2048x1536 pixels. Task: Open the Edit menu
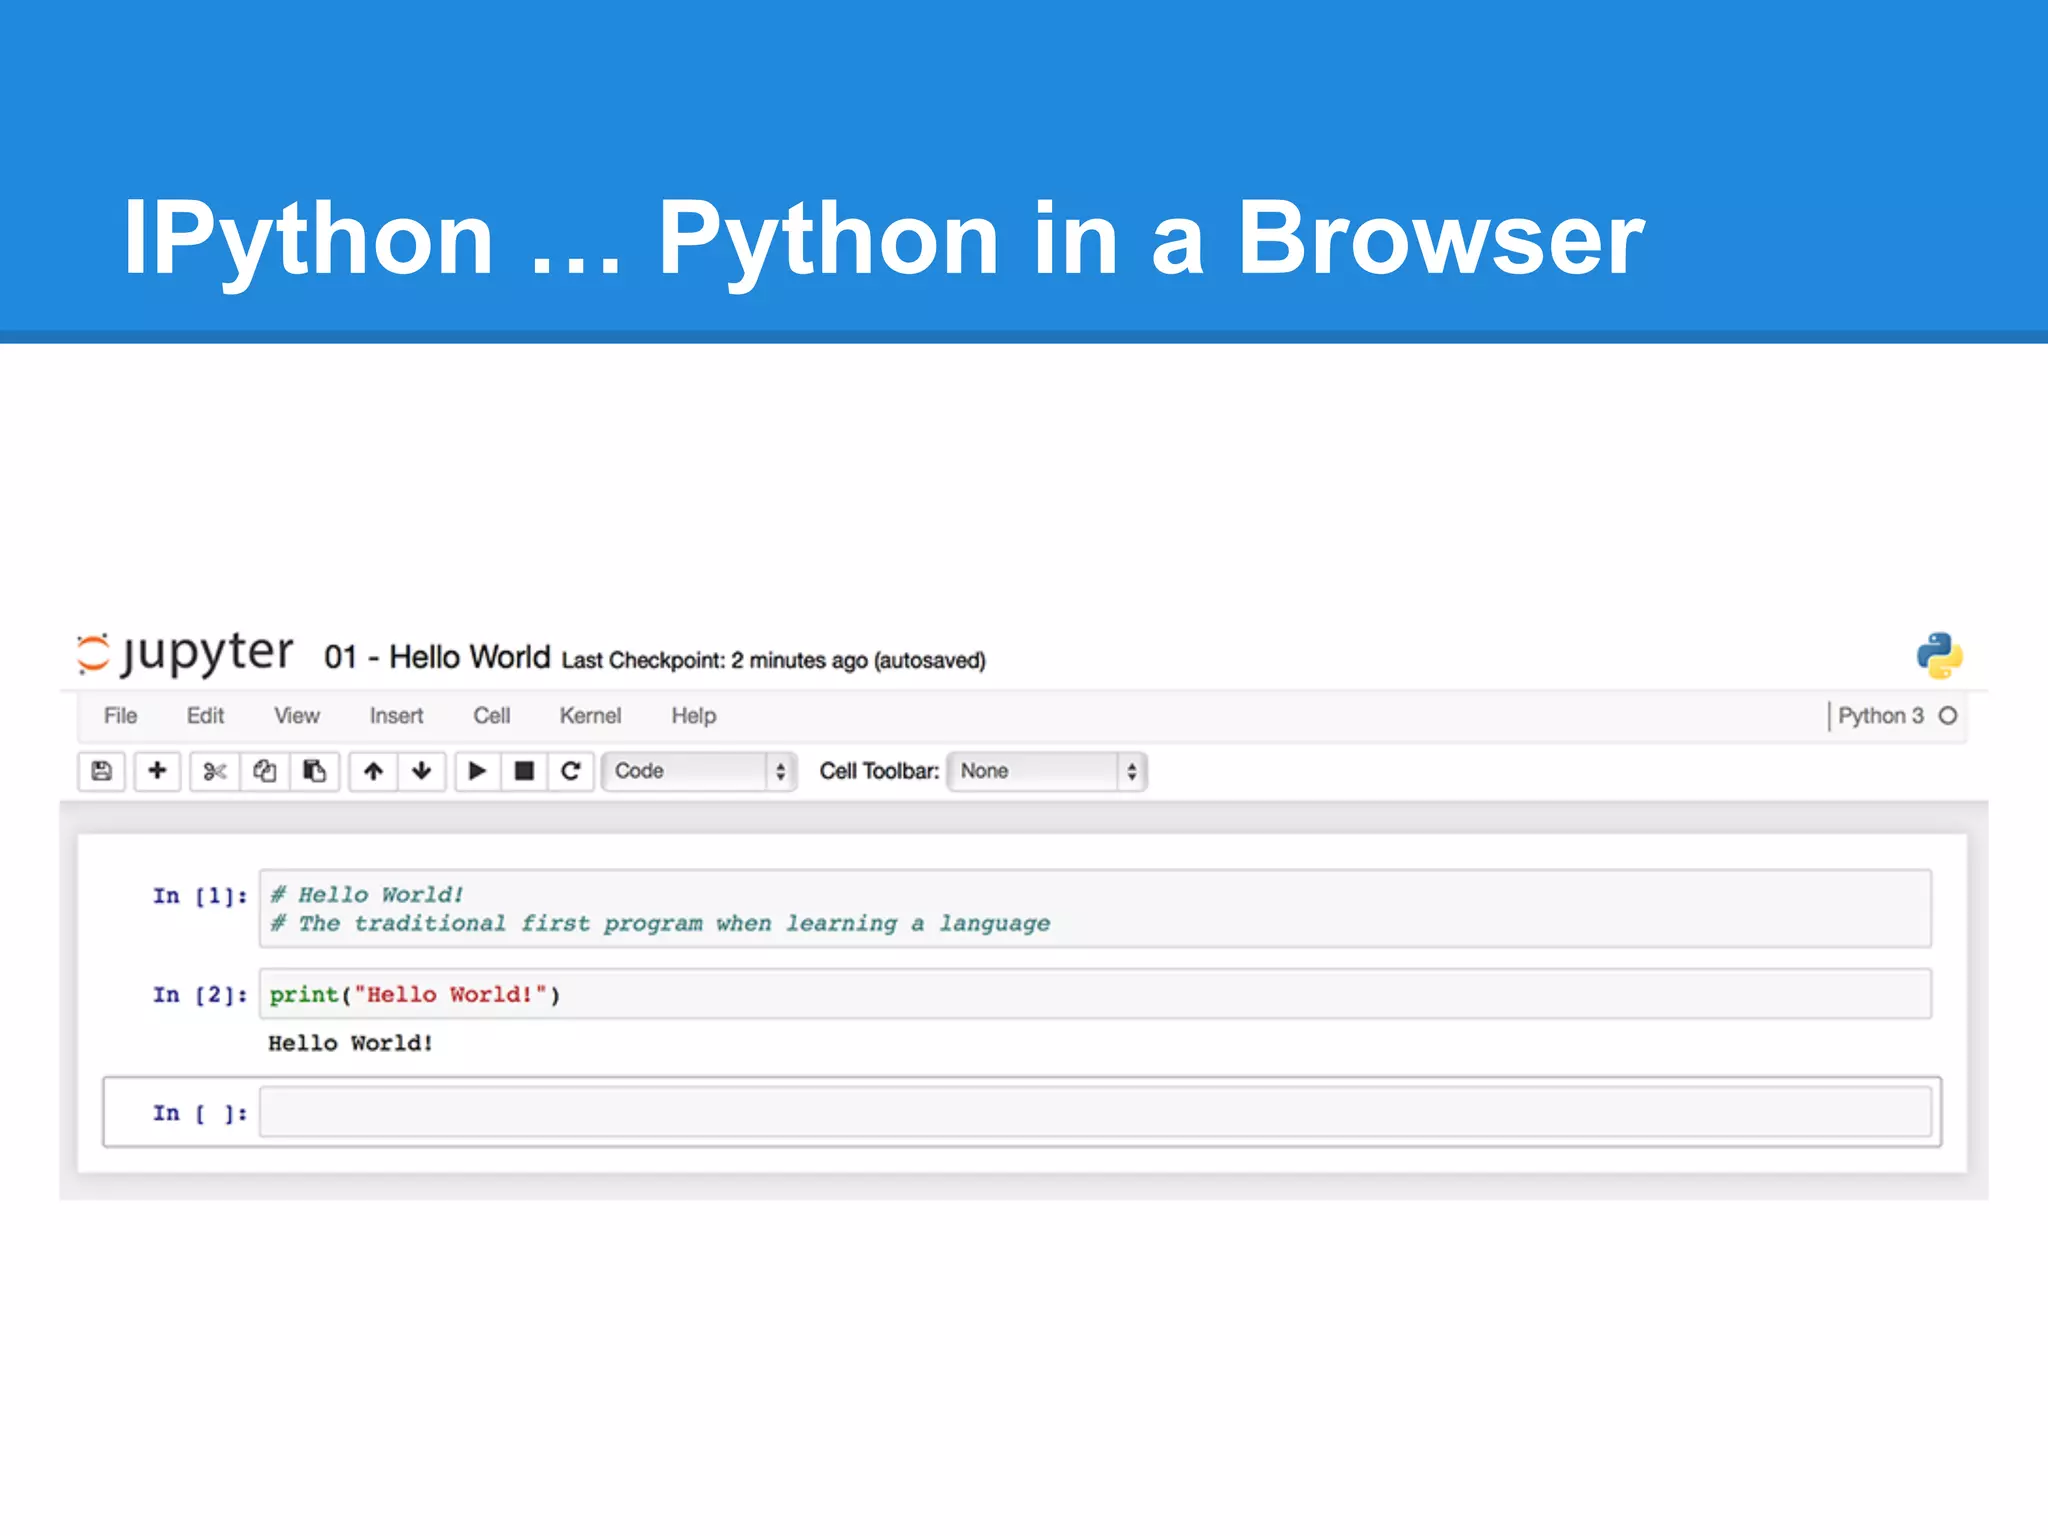(205, 716)
